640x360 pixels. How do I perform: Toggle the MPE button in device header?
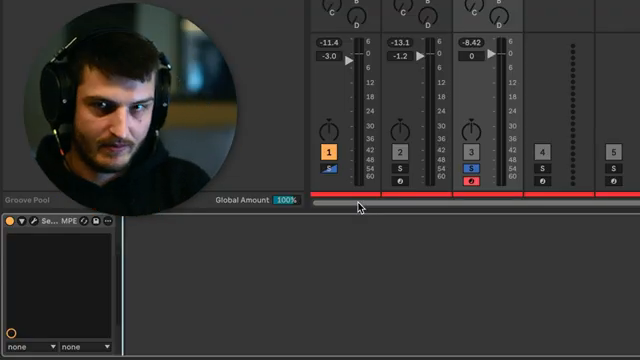pyautogui.click(x=69, y=221)
